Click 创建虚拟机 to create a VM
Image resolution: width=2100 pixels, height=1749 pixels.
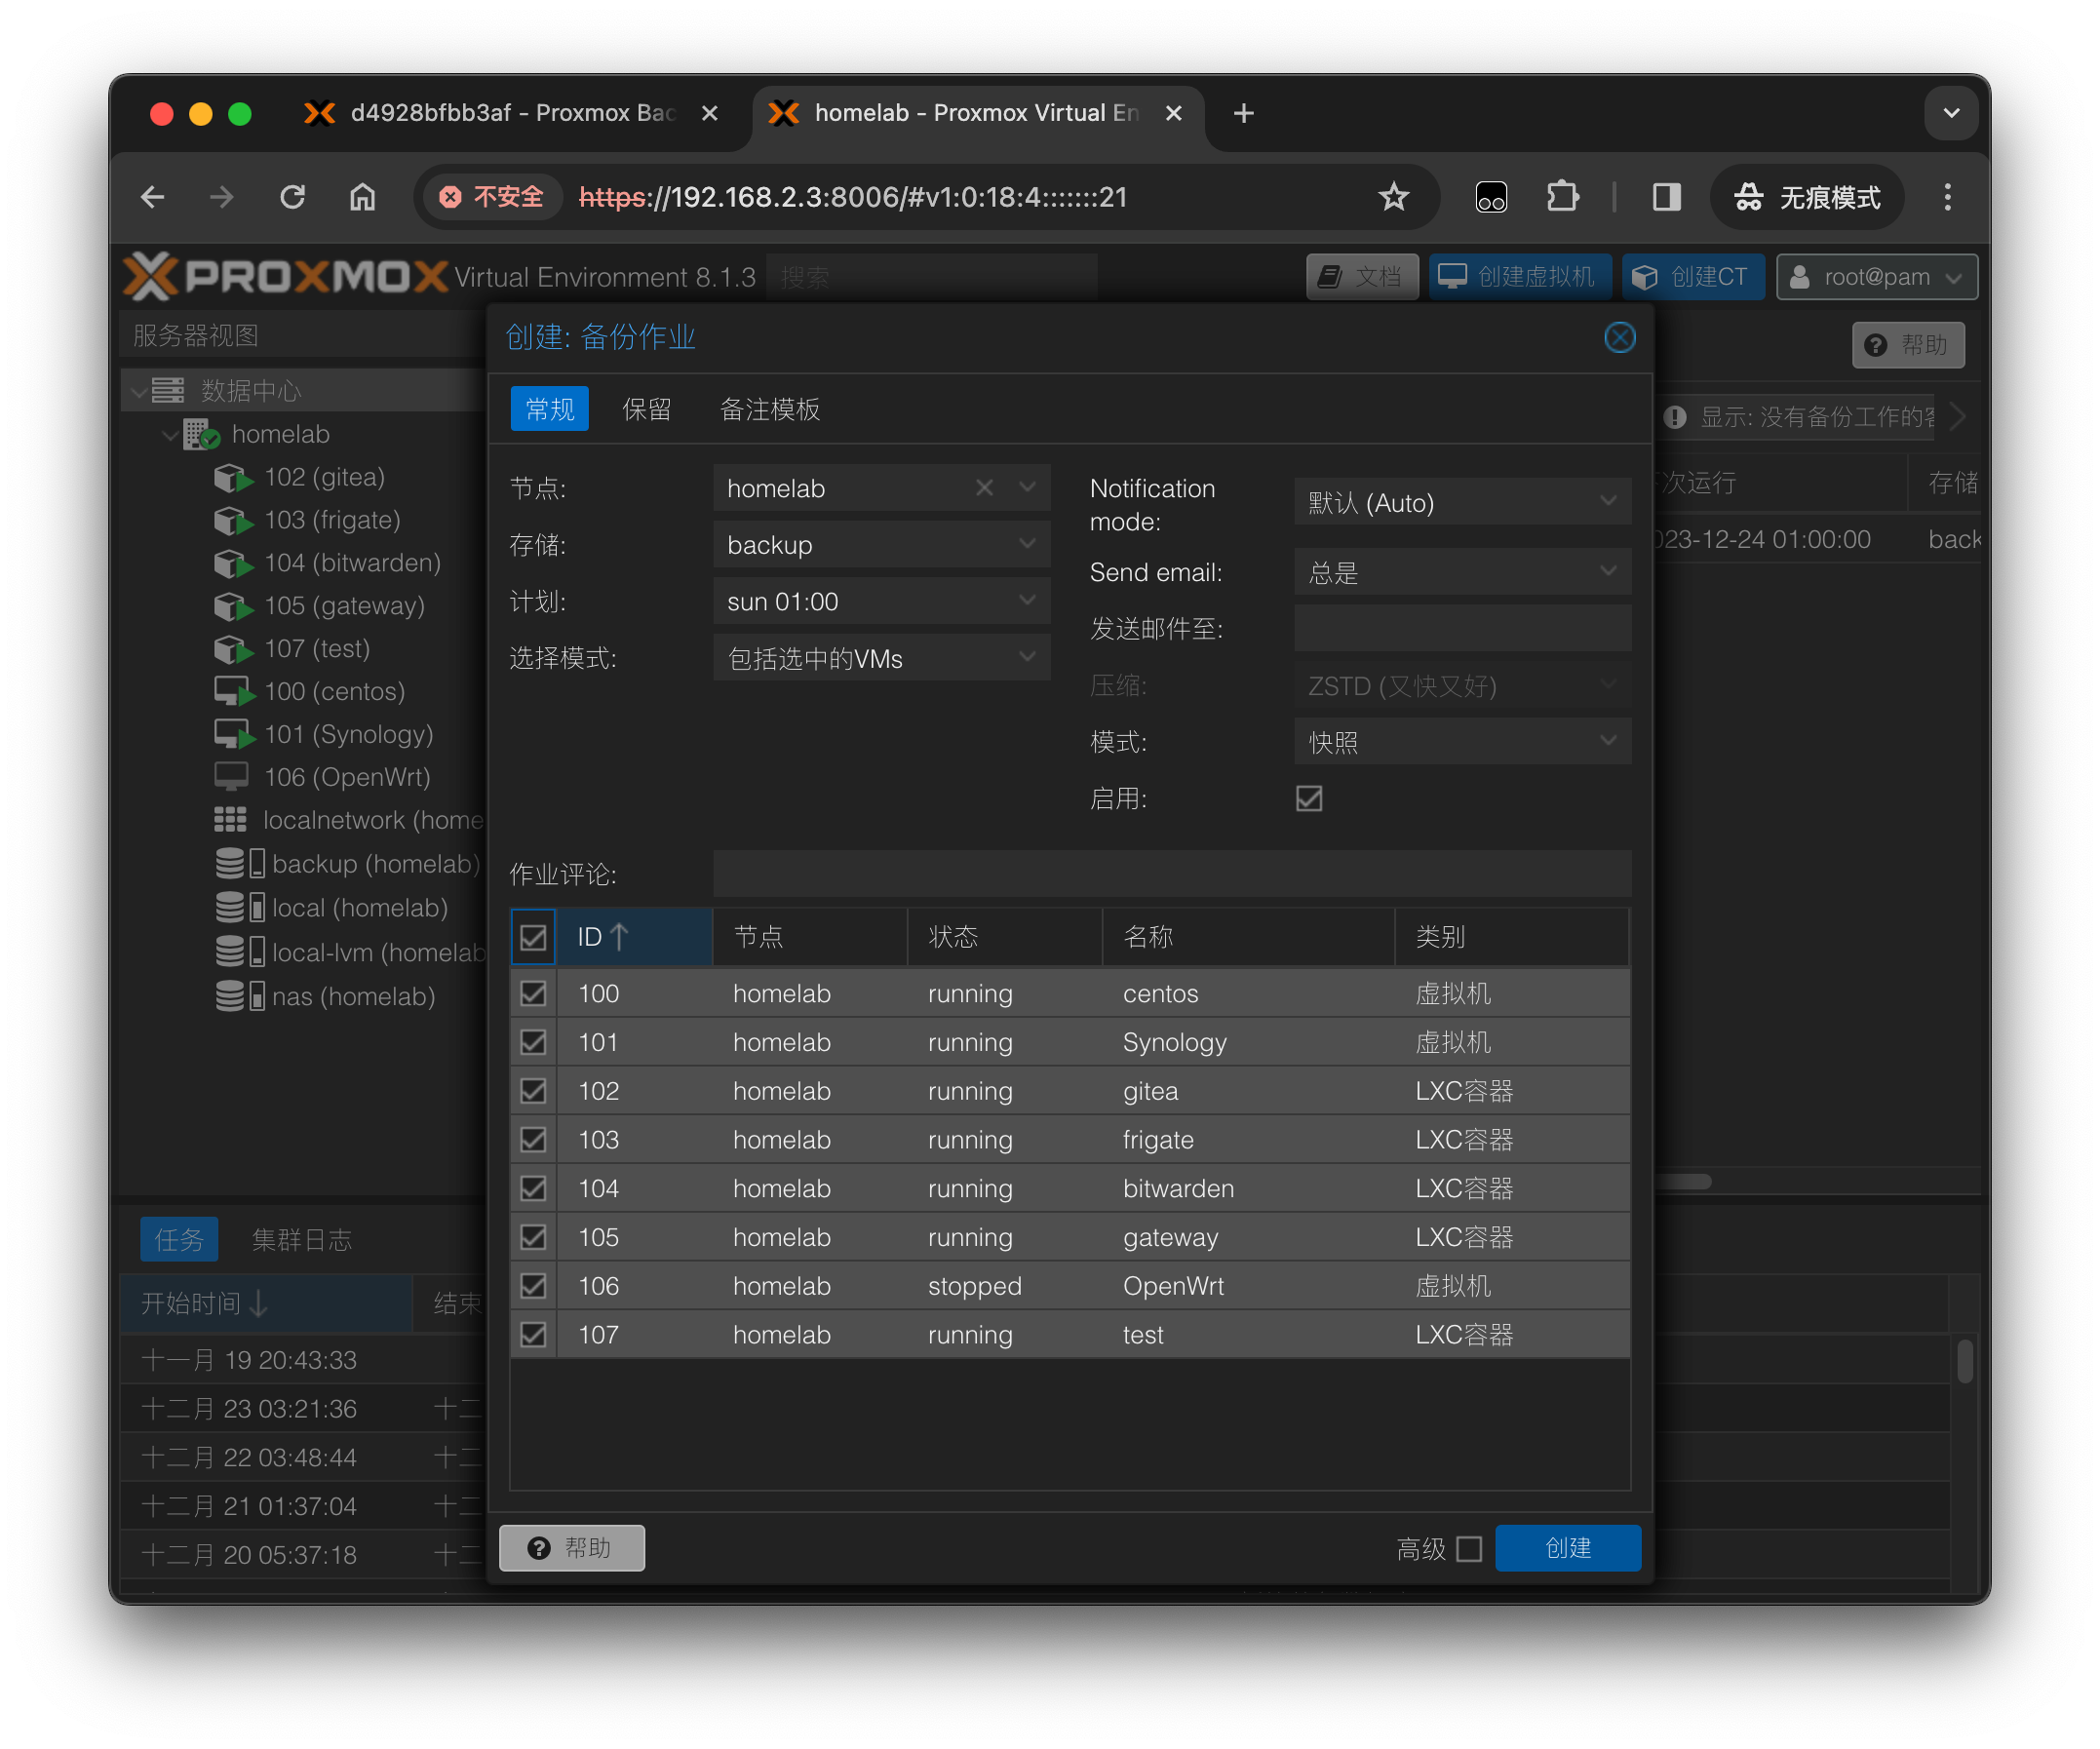[1519, 276]
